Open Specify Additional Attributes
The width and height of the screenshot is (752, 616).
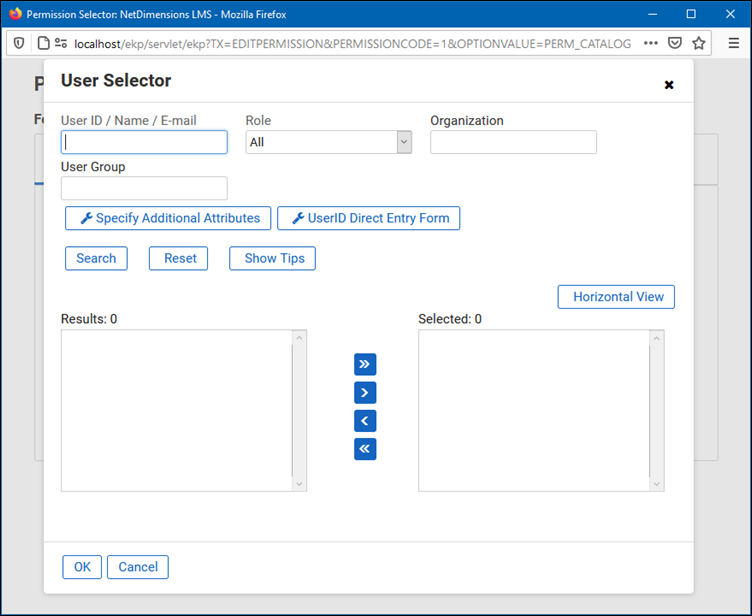click(x=169, y=218)
